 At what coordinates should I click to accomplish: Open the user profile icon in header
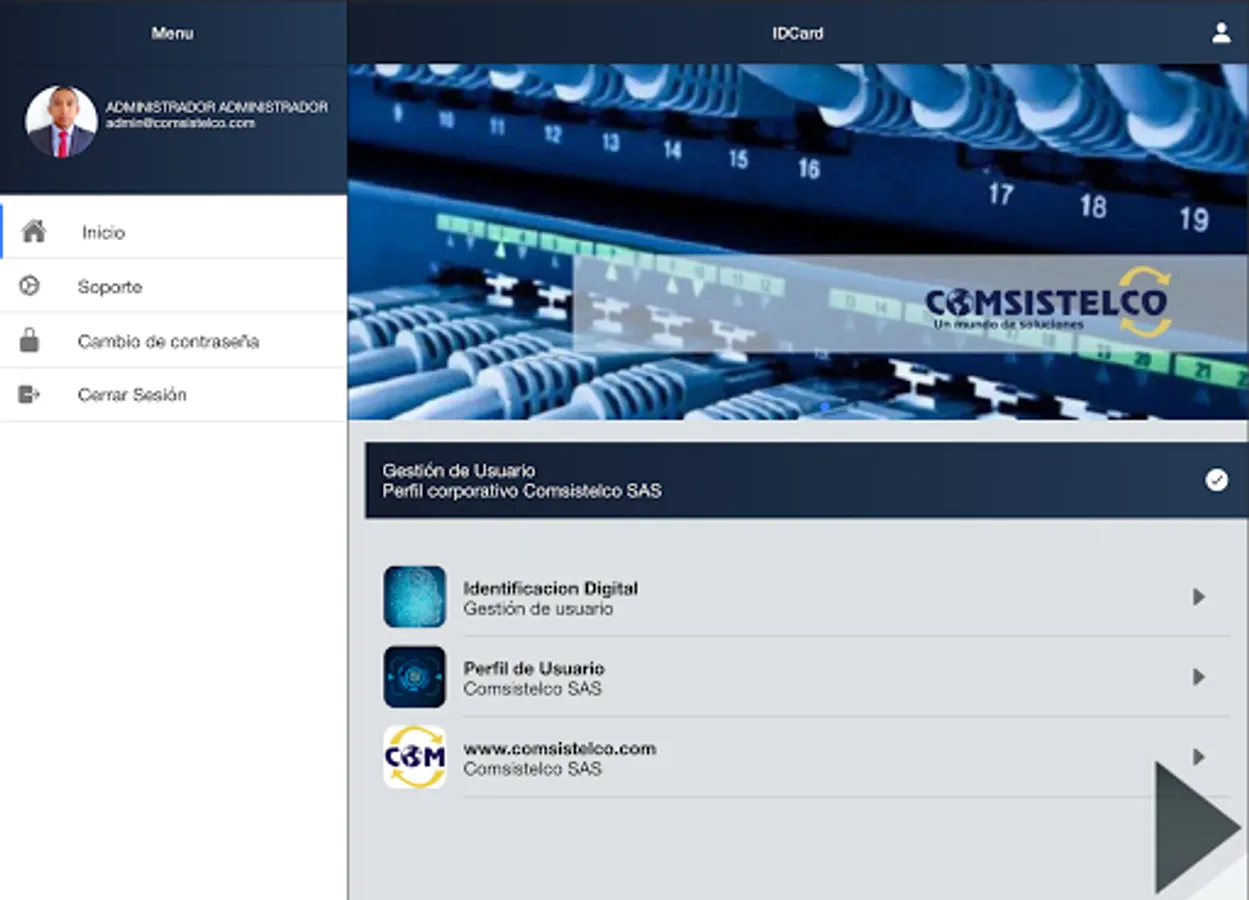click(1221, 33)
